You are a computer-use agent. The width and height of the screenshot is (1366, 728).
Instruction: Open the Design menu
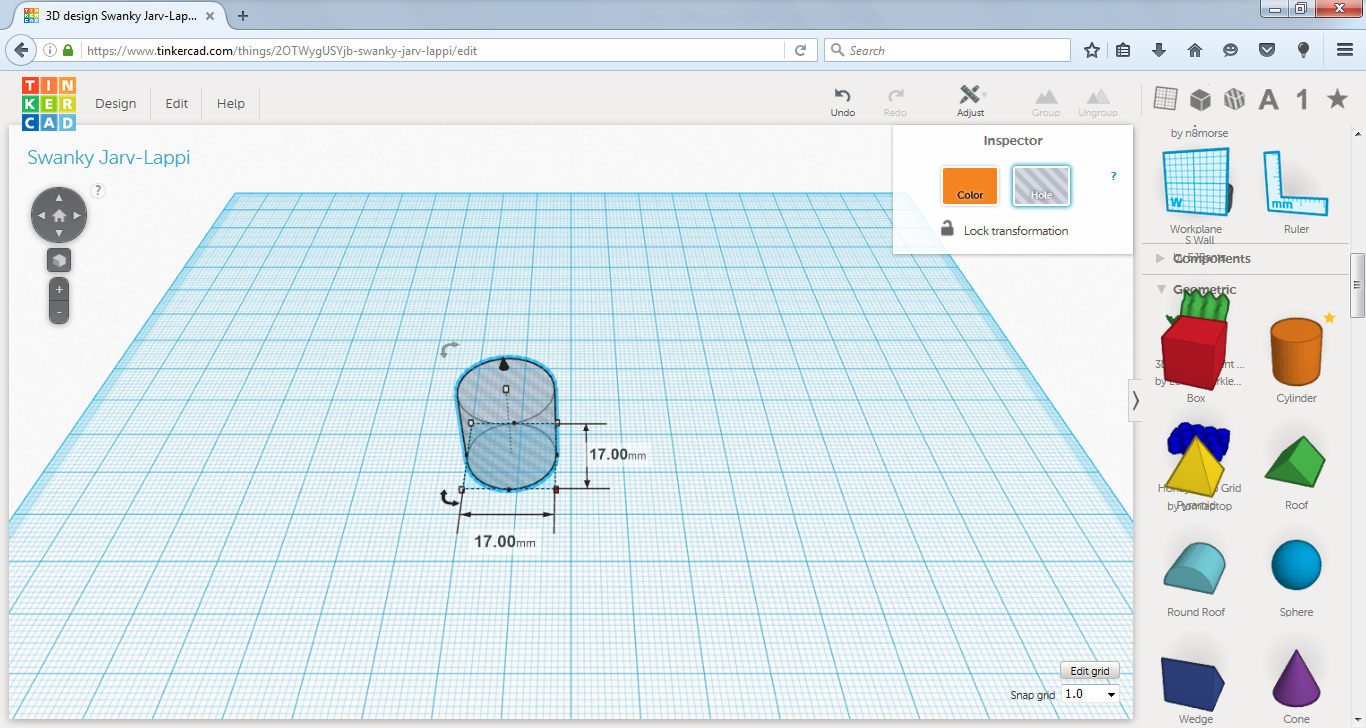[x=115, y=103]
